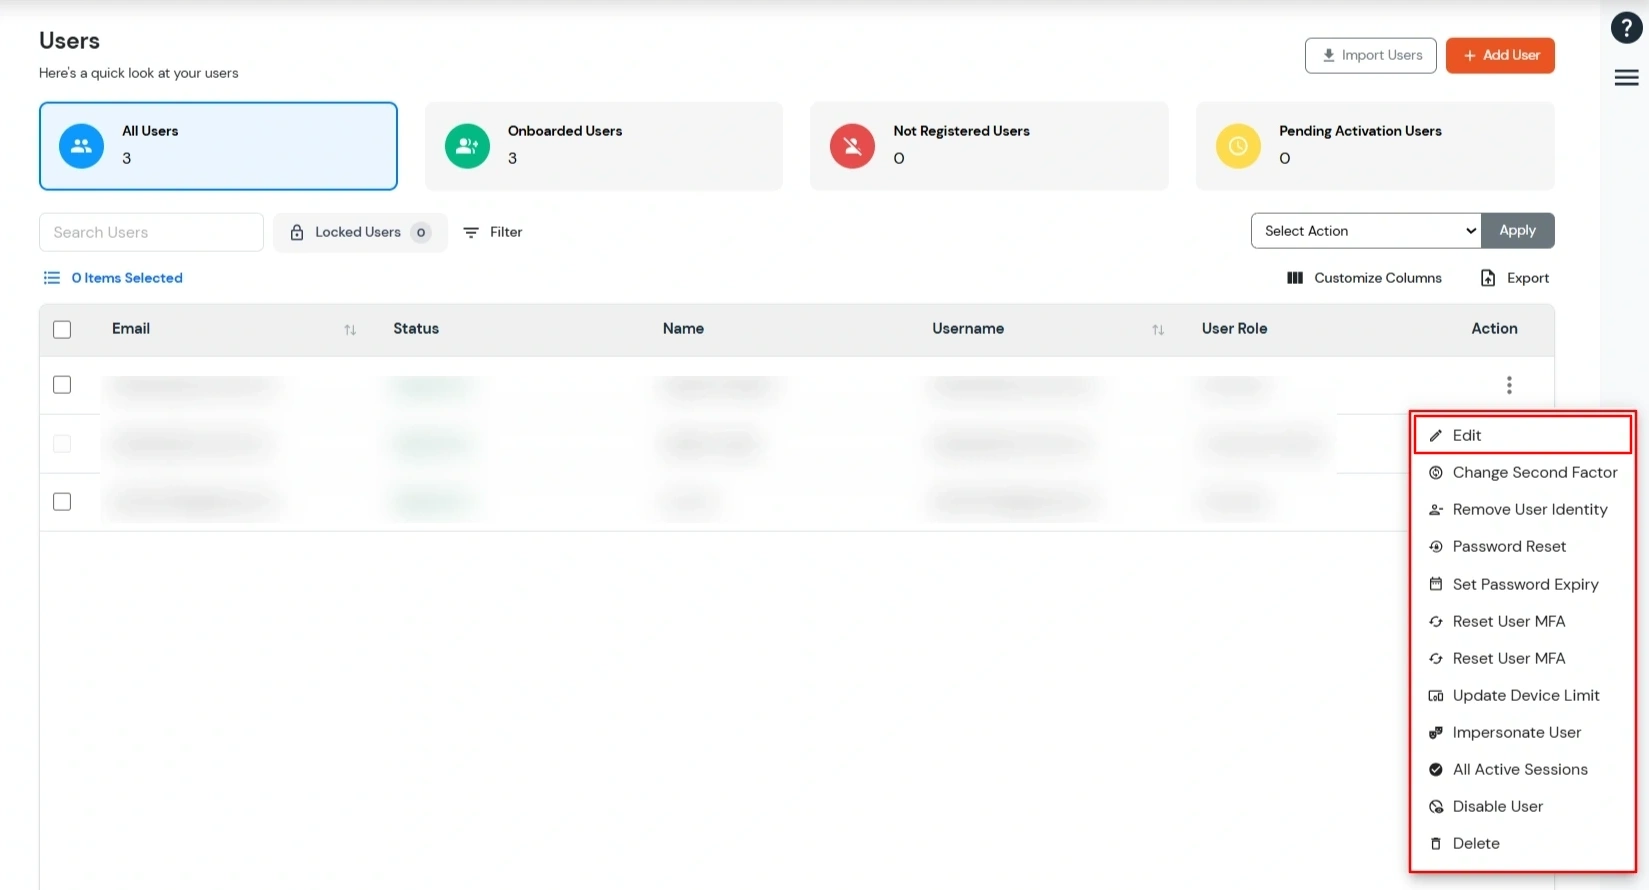Click the Add User button
This screenshot has width=1649, height=890.
tap(1500, 56)
